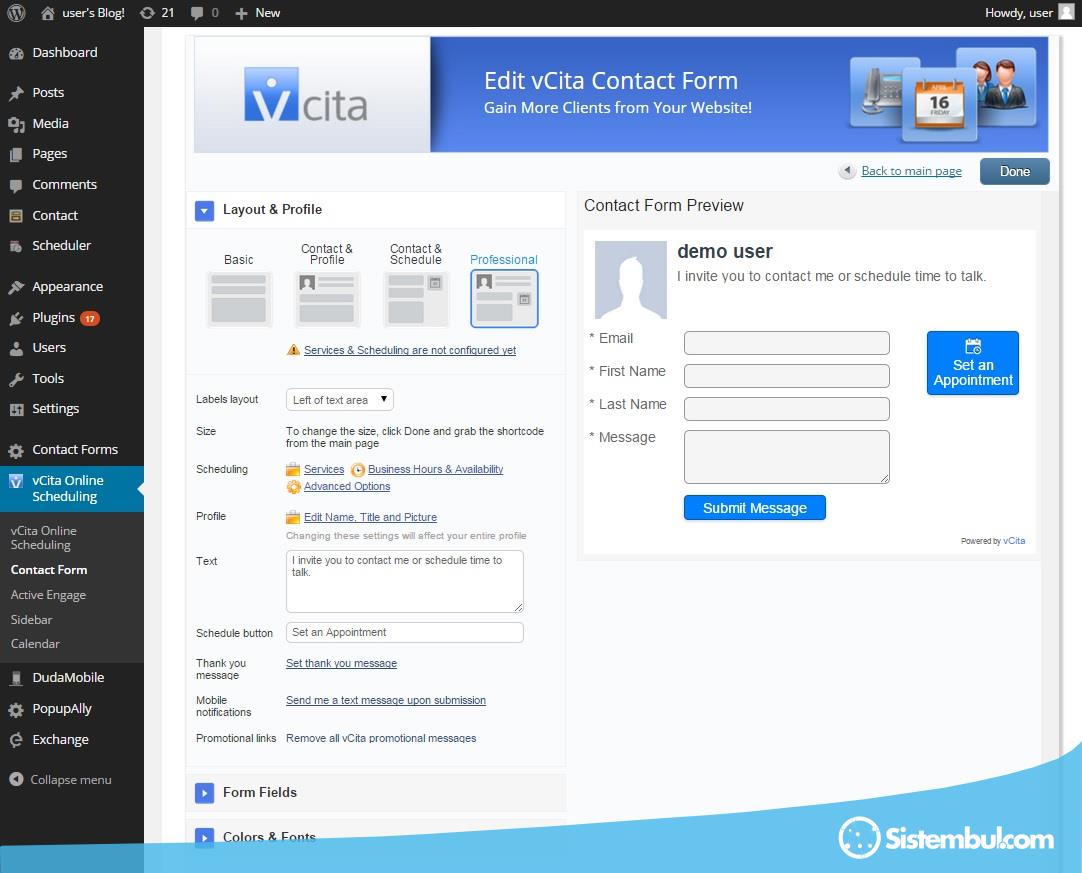Click the DudaMobile phone icon
This screenshot has height=873, width=1082.
coord(17,678)
